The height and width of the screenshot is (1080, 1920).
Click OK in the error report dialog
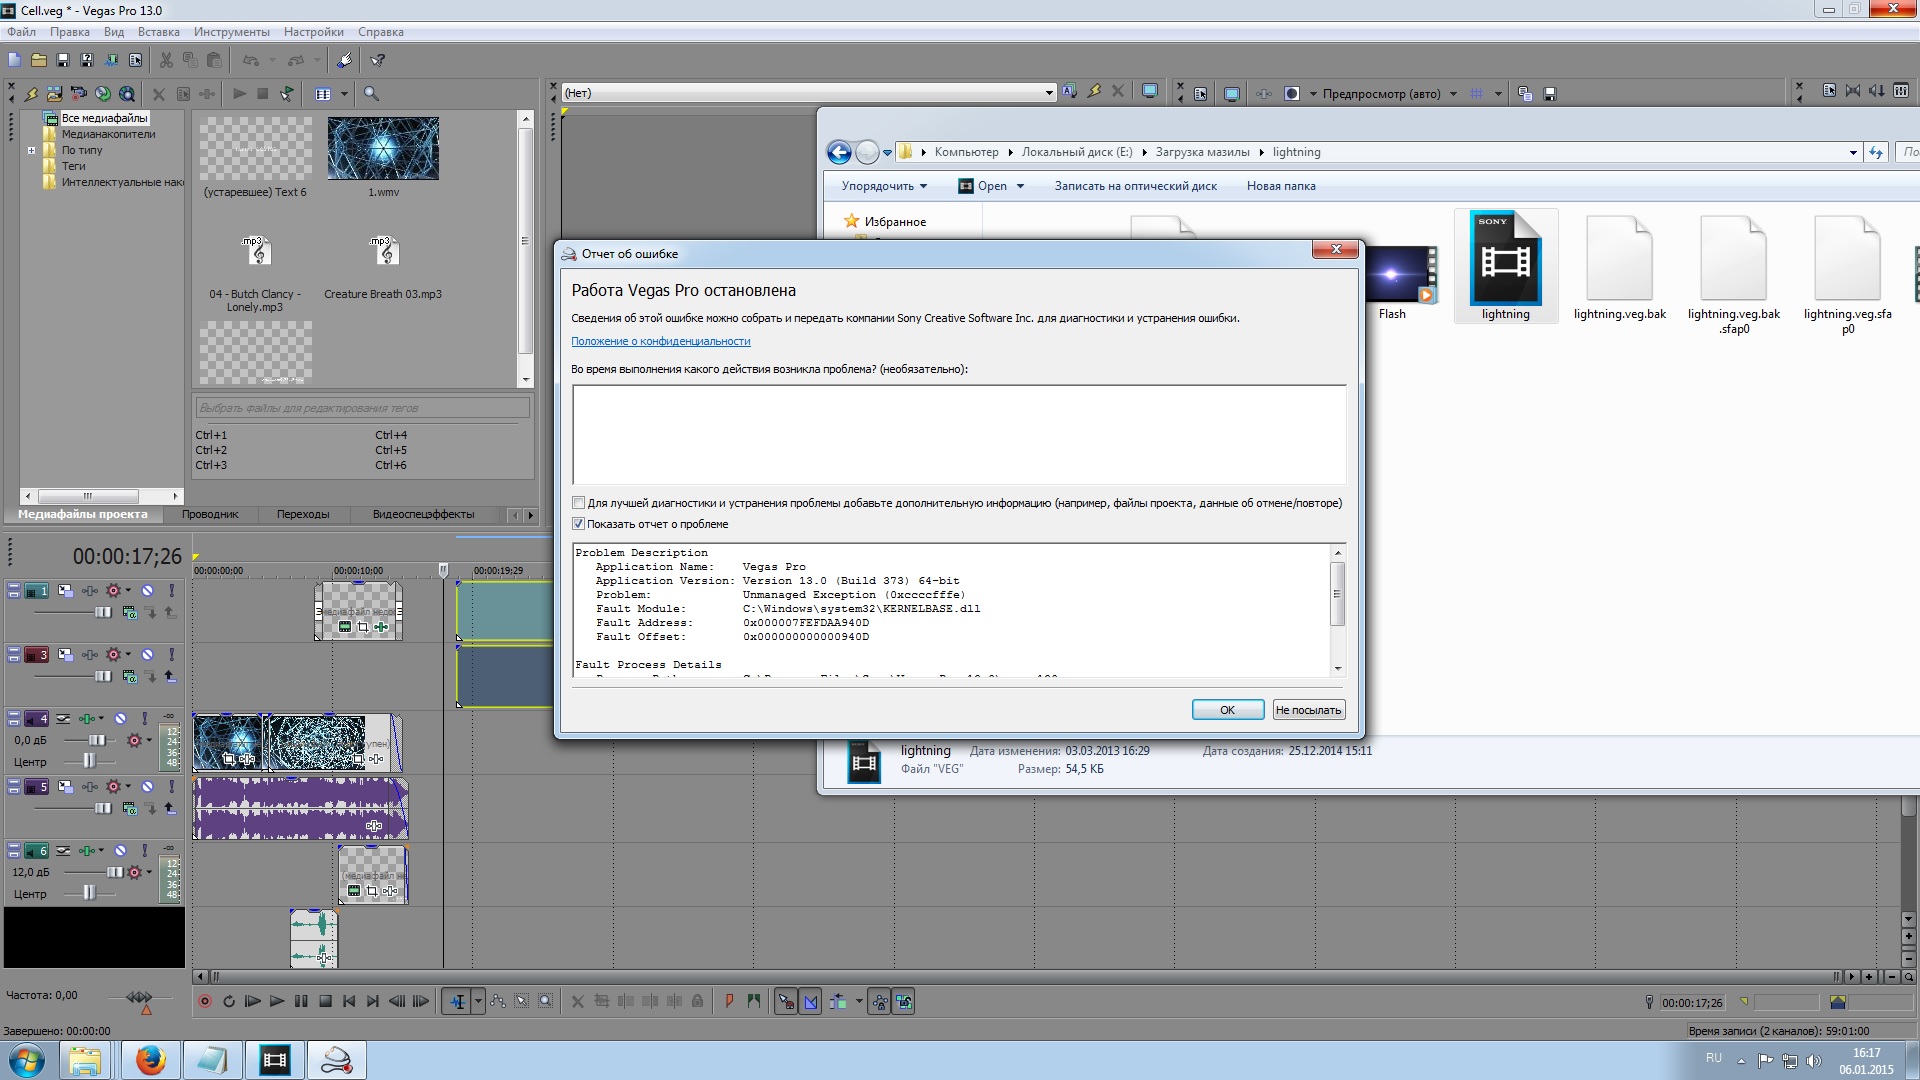[1227, 710]
